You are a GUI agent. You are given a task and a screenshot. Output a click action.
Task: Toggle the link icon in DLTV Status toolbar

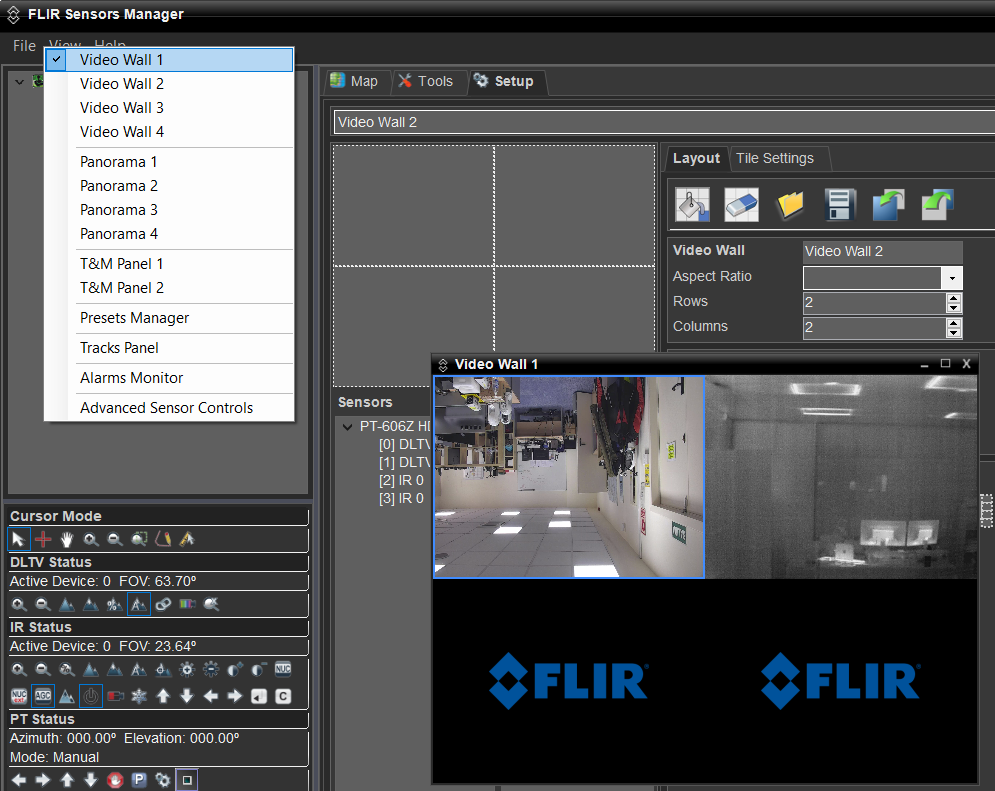pyautogui.click(x=165, y=604)
